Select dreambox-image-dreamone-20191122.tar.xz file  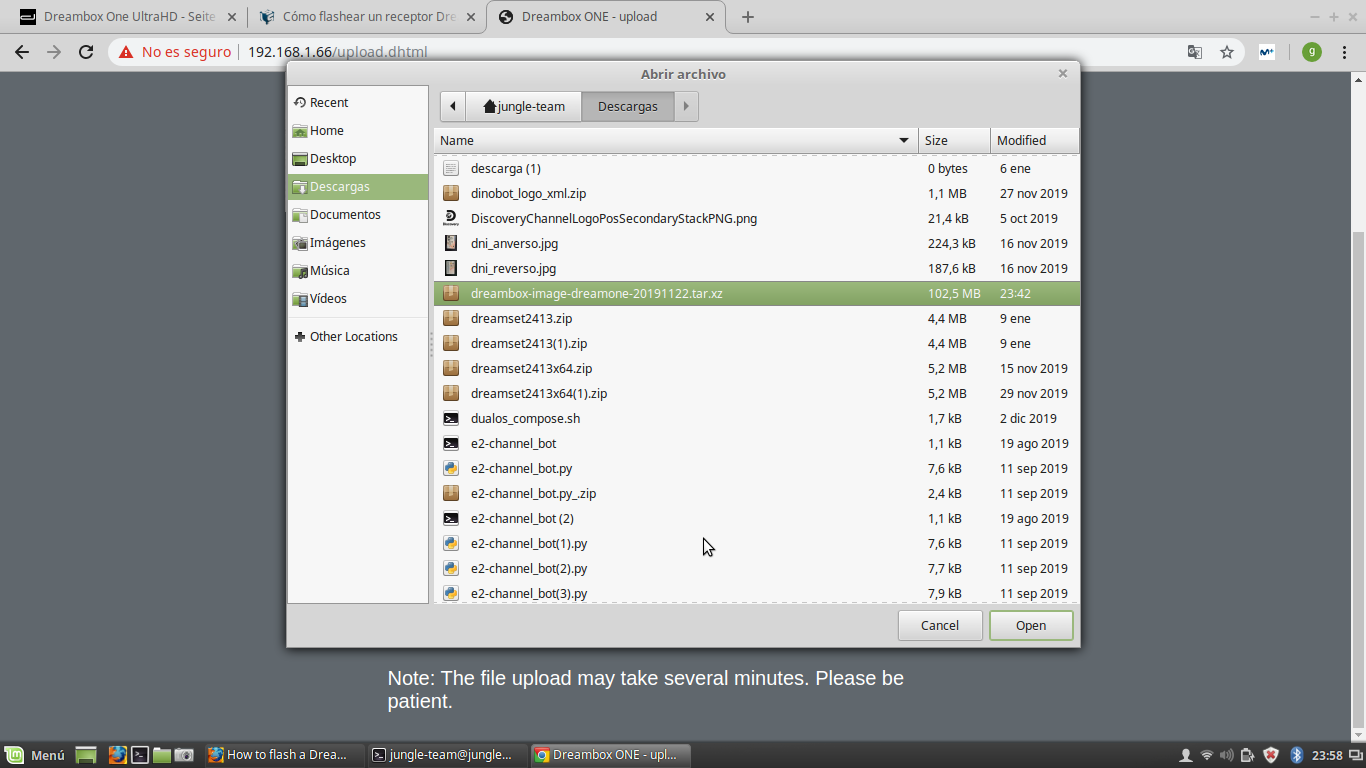[x=596, y=294]
